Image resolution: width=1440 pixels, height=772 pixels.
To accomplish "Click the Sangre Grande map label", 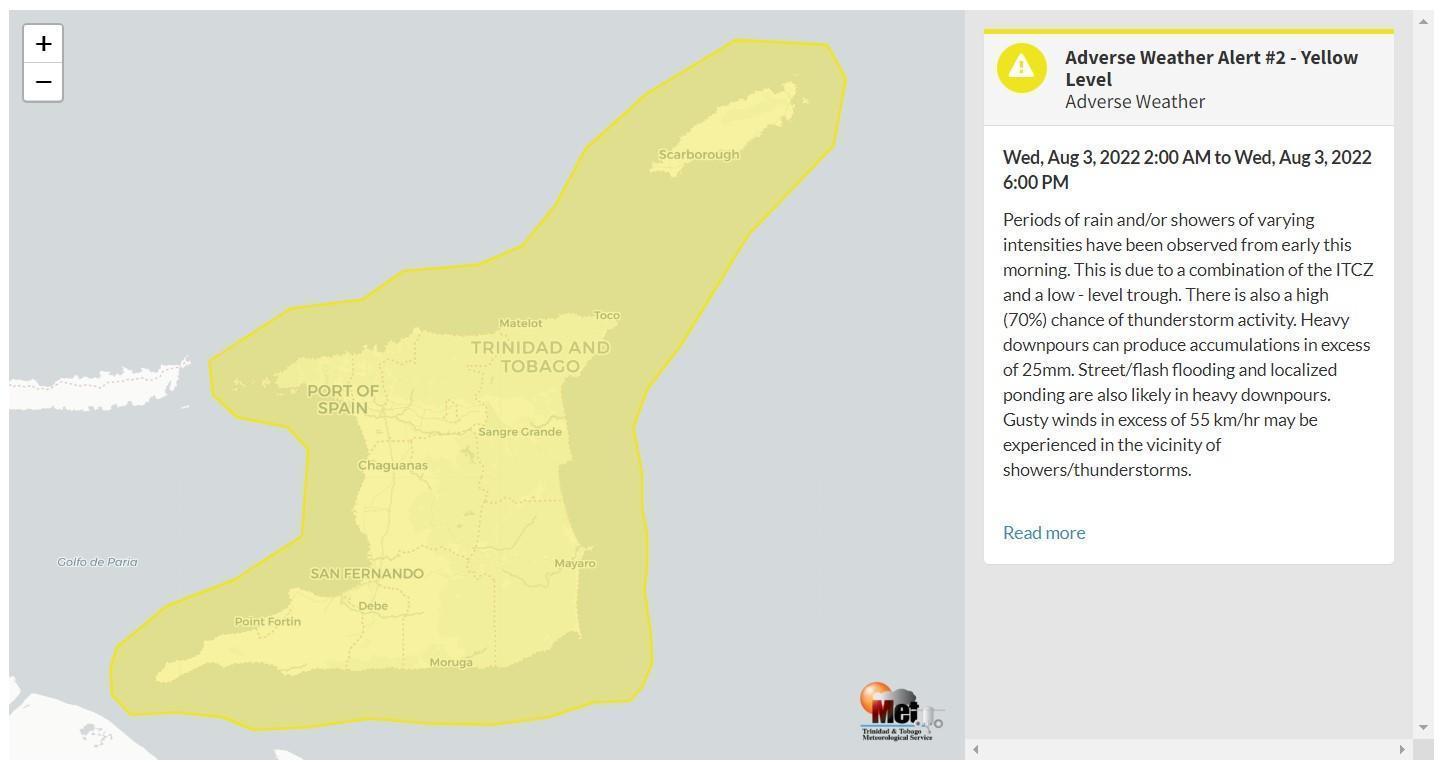I will click(520, 432).
